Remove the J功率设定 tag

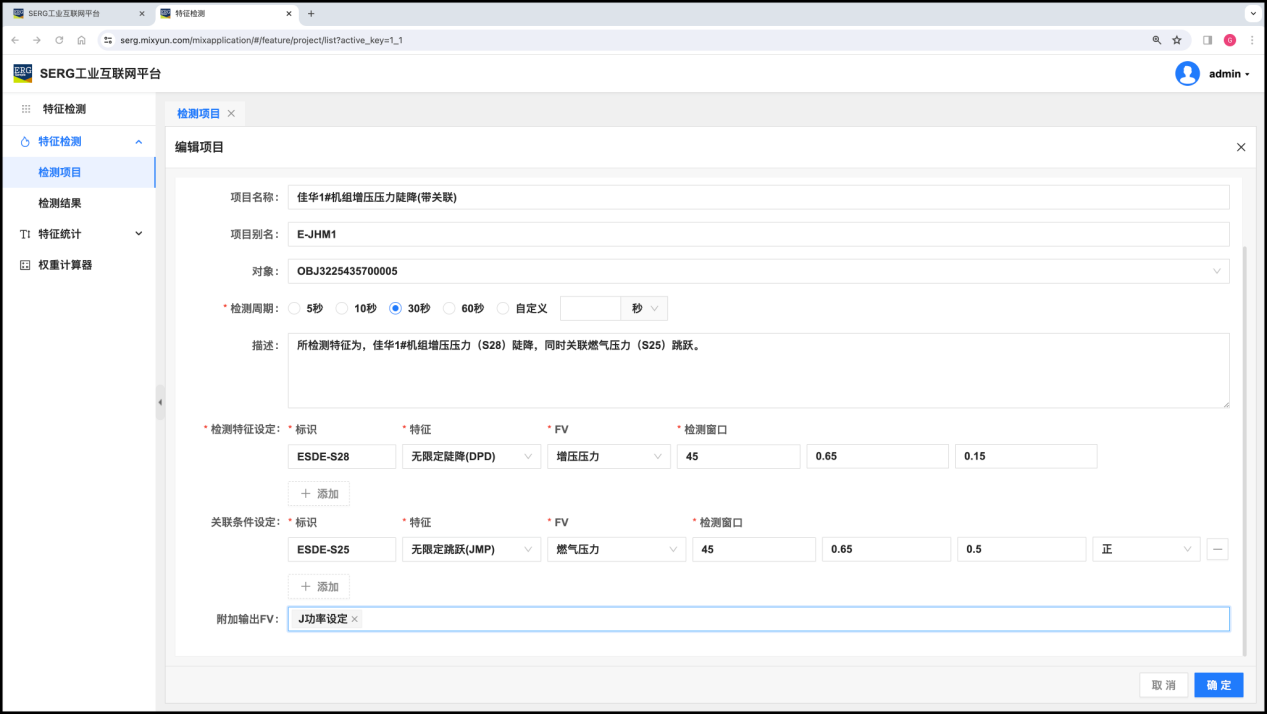(x=354, y=619)
